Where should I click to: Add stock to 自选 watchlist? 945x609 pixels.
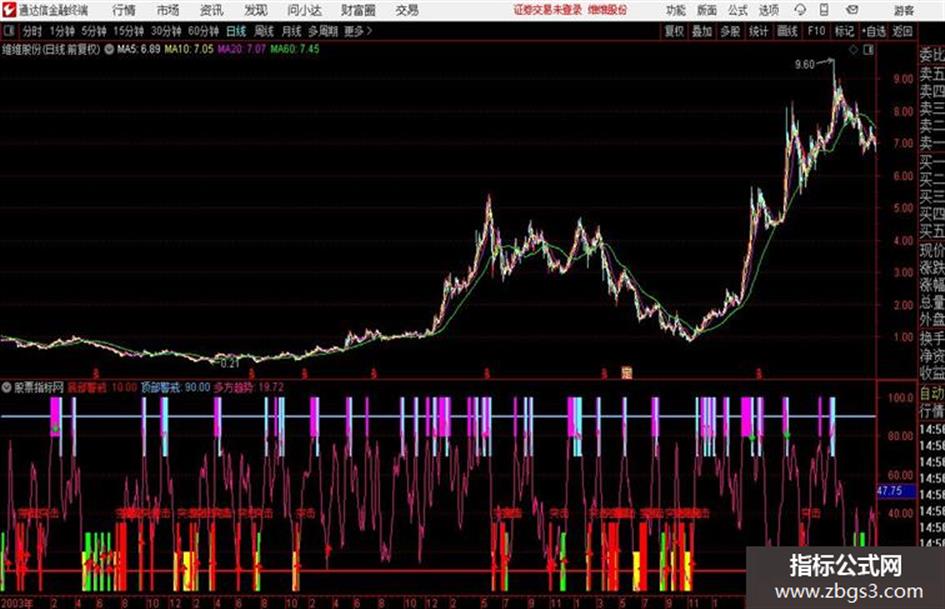[874, 31]
